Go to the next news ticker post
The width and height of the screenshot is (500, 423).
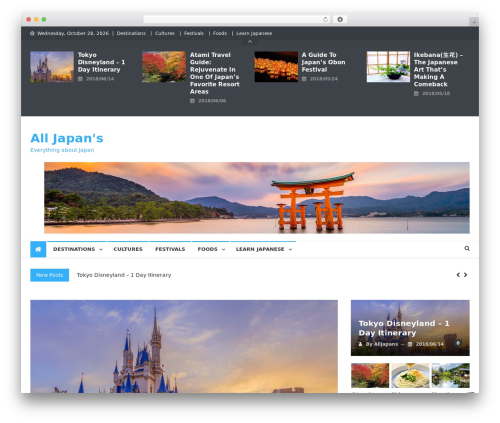466,275
